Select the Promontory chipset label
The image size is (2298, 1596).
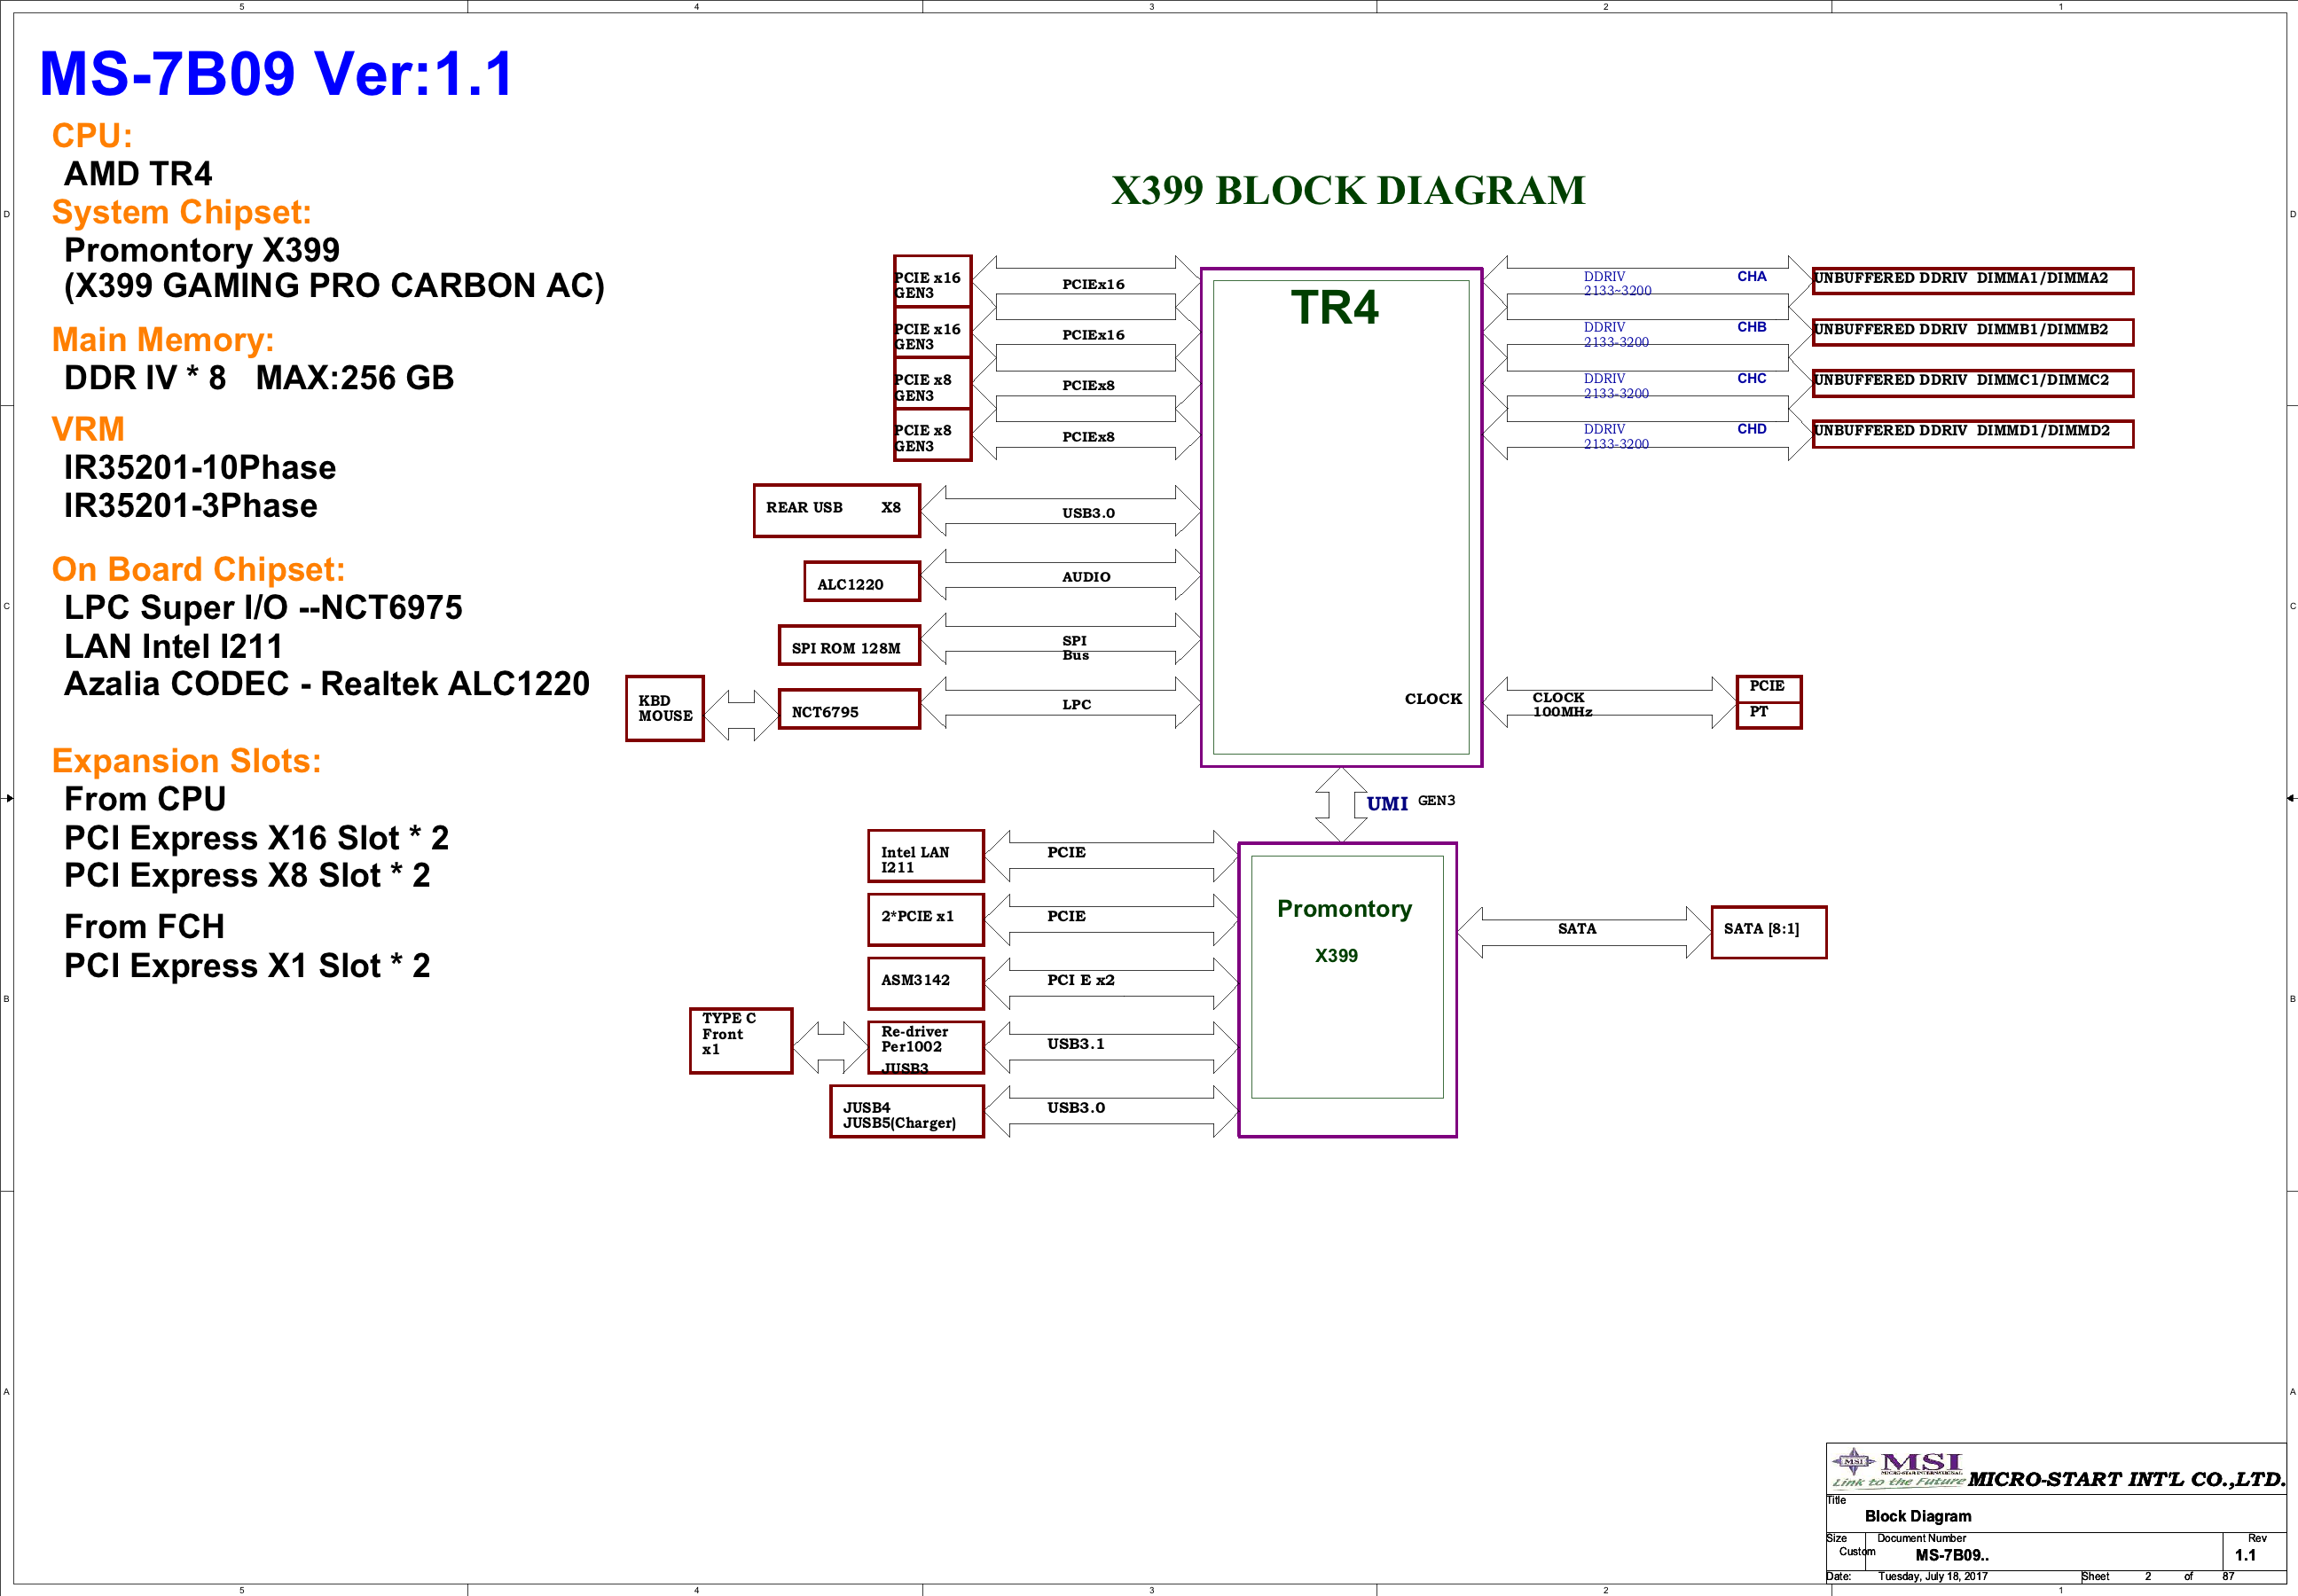1344,909
